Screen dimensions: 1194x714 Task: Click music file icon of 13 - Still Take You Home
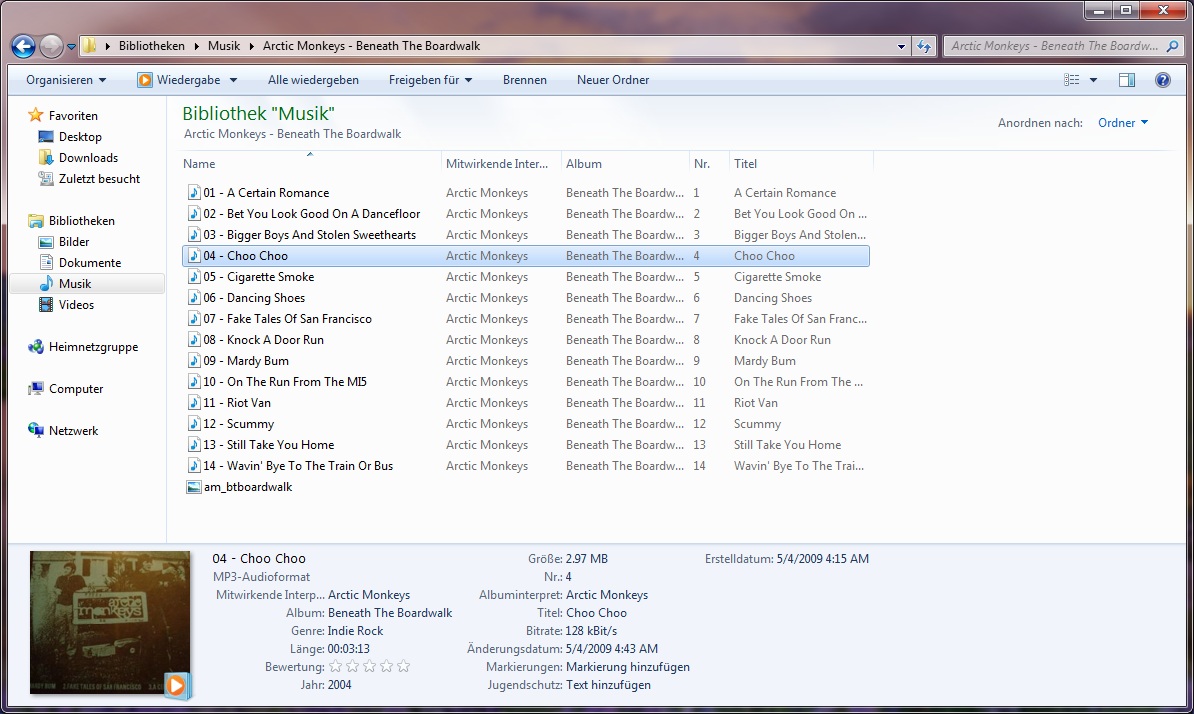point(193,445)
